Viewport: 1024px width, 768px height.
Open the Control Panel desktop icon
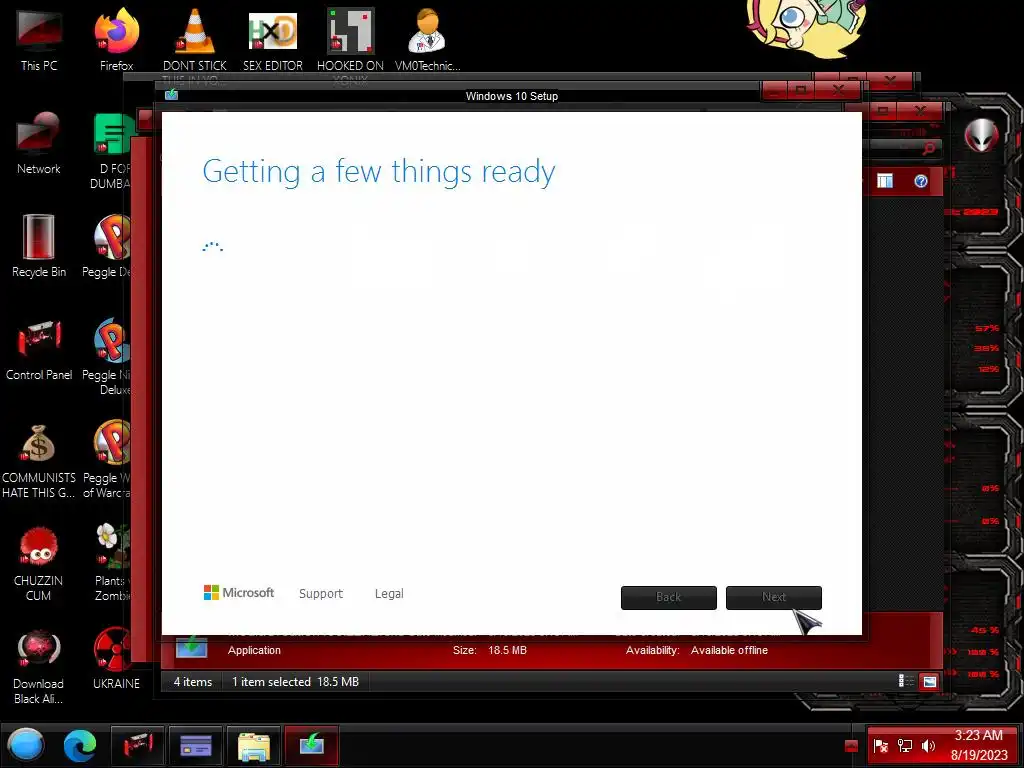pos(39,349)
